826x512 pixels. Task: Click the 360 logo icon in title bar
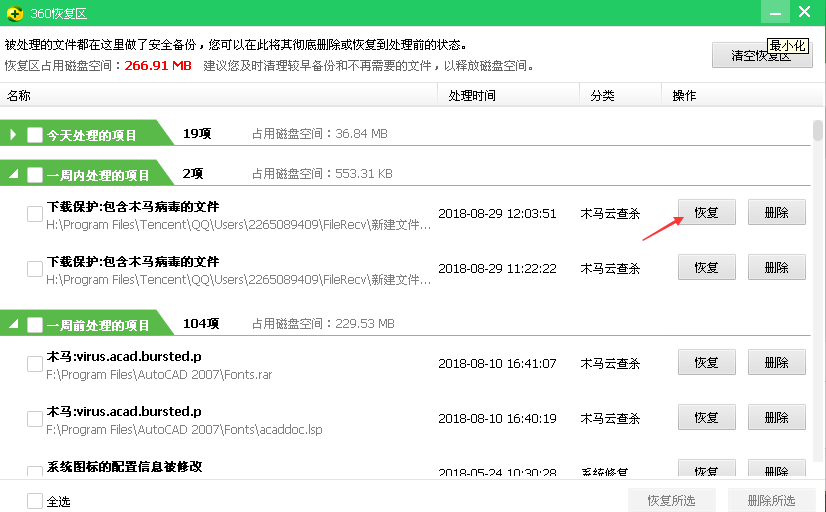pos(14,12)
